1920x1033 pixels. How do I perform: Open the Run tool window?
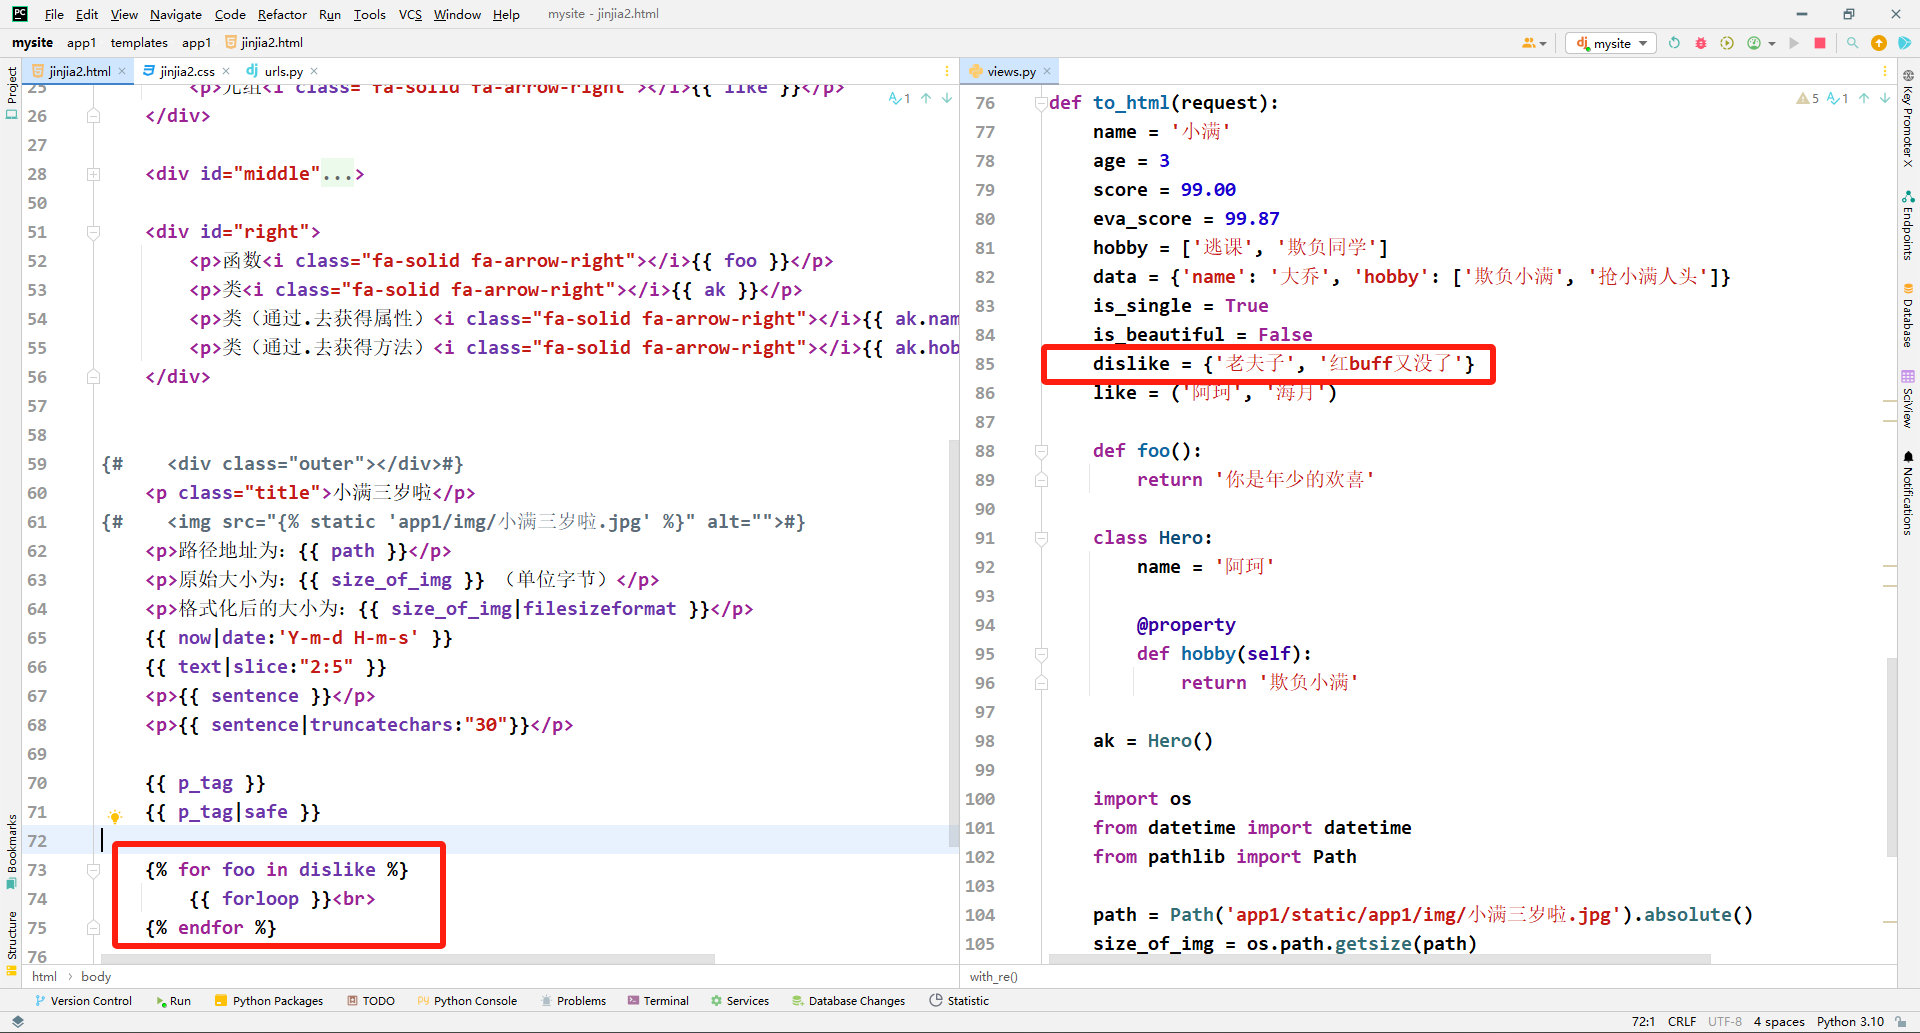click(x=173, y=1000)
